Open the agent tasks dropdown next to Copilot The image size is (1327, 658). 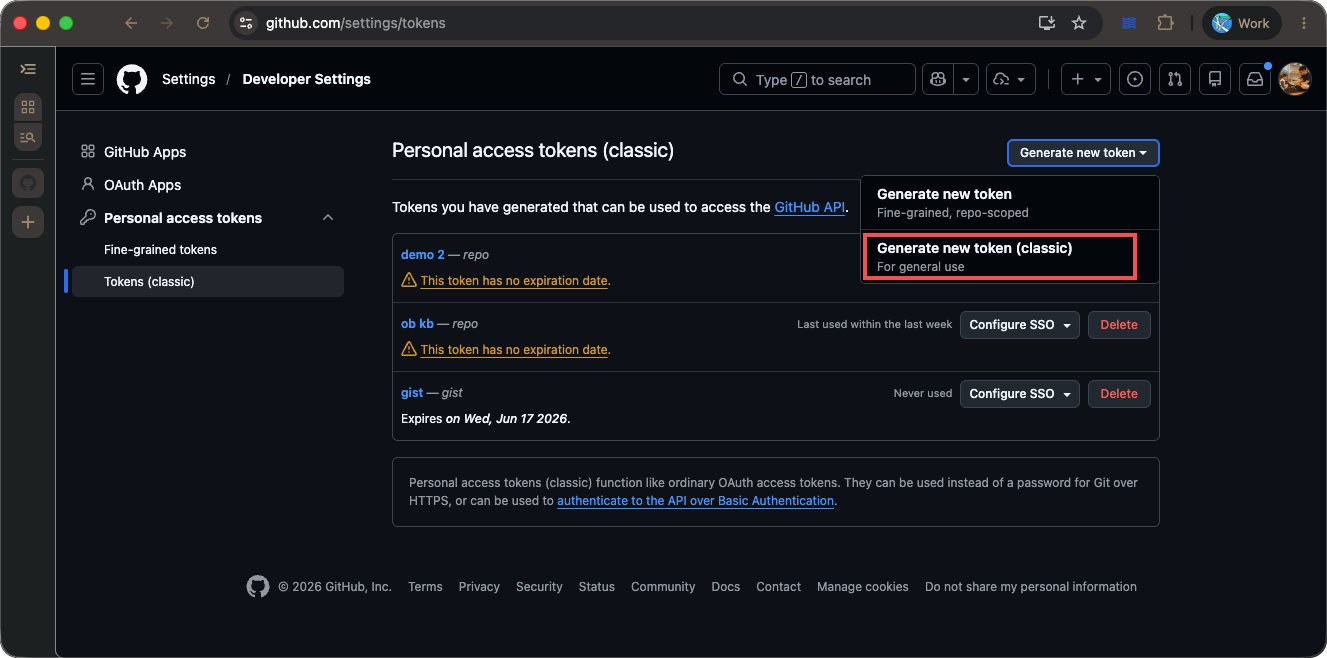pyautogui.click(x=1011, y=79)
